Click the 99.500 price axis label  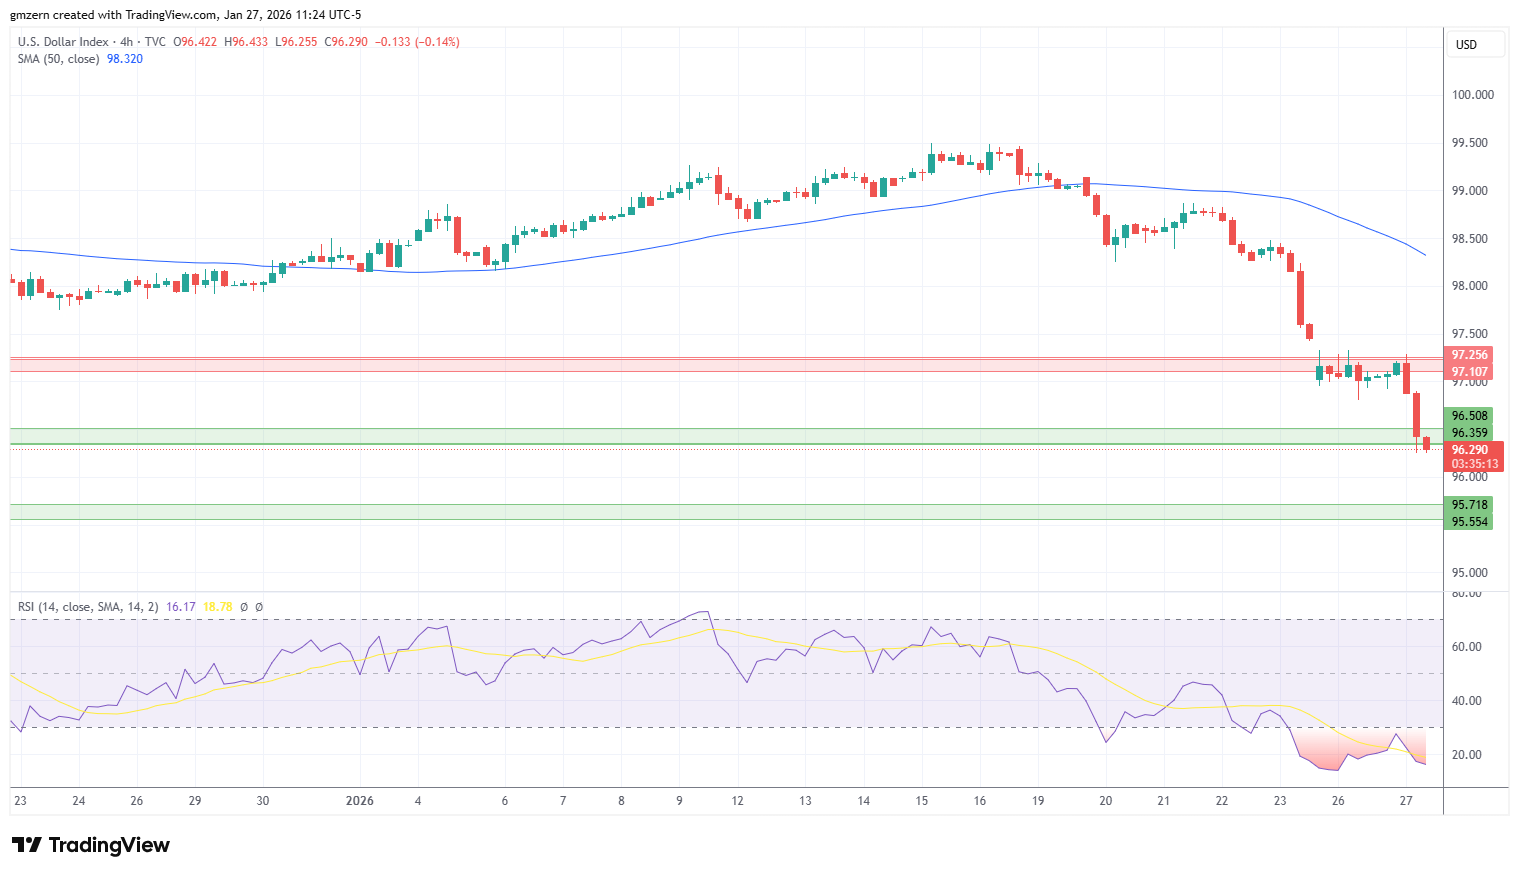[x=1470, y=143]
